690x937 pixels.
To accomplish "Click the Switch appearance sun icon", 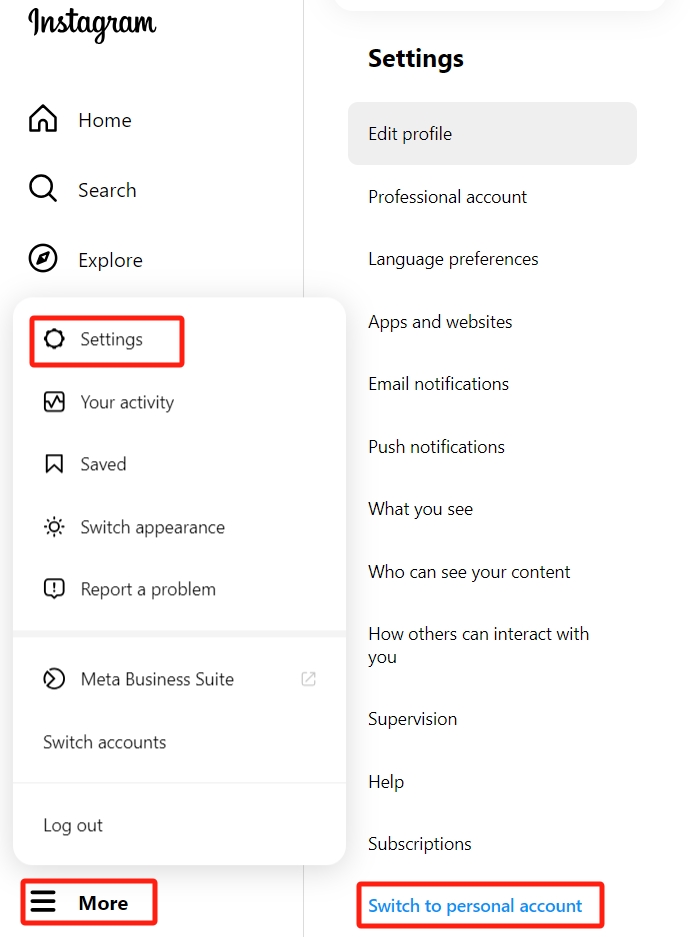I will tap(54, 527).
